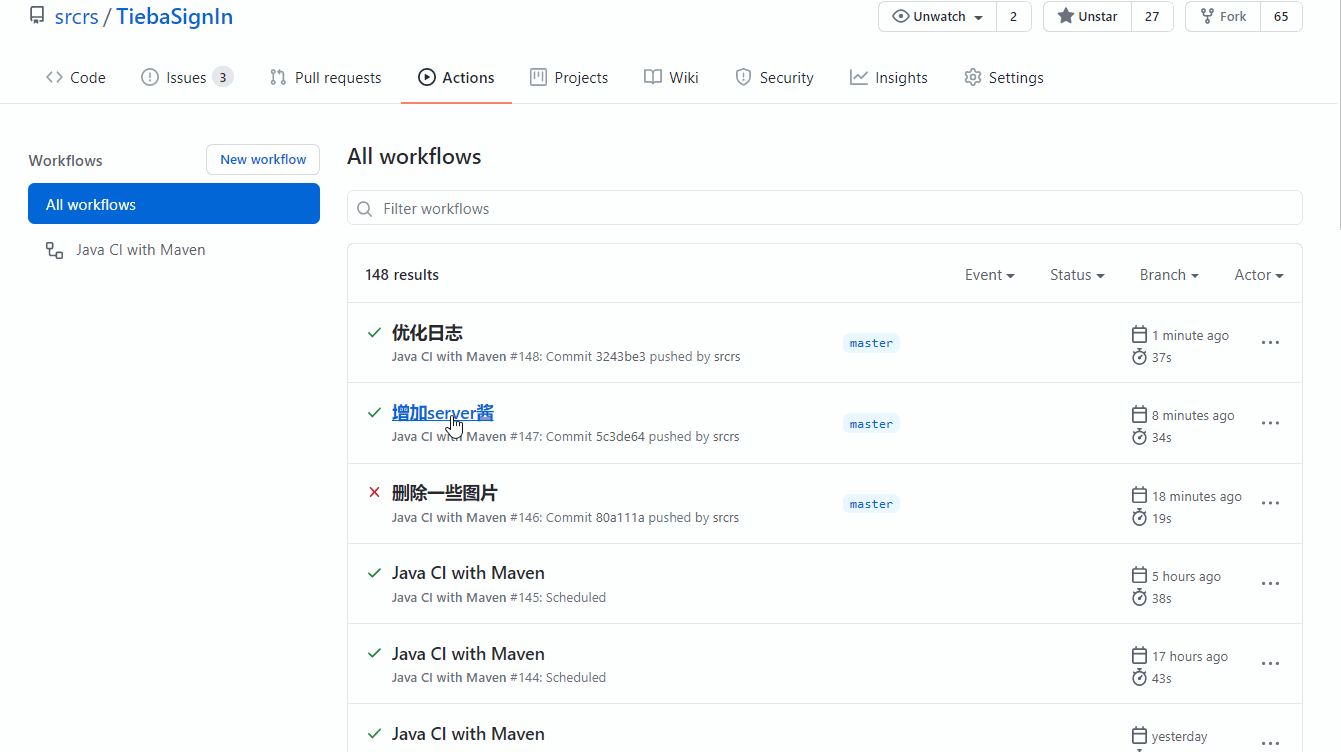
Task: Select the Actions tab
Action: [456, 77]
